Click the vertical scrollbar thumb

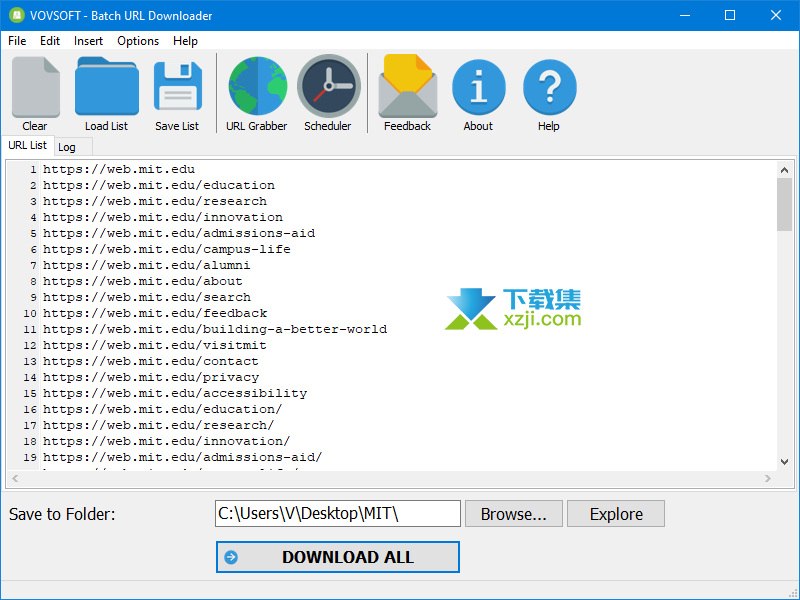[x=785, y=205]
